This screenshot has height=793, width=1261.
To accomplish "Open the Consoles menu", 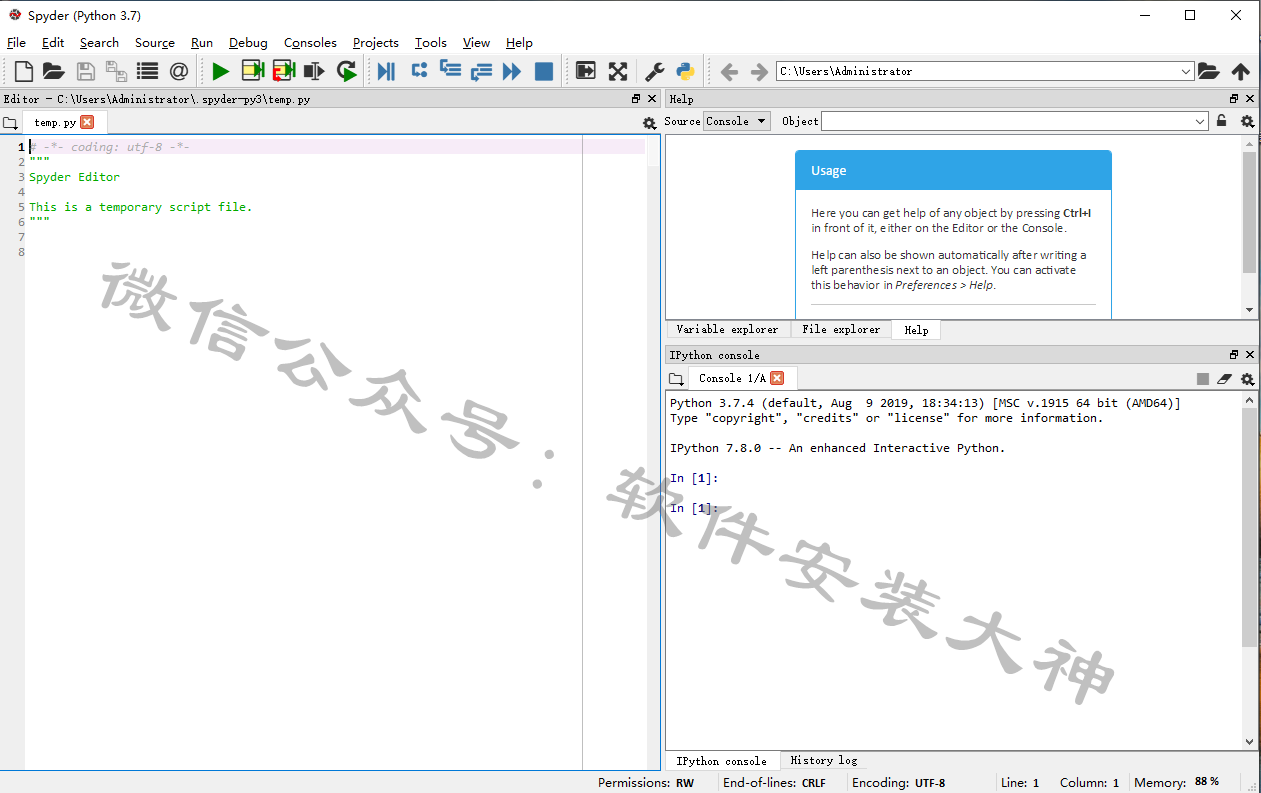I will coord(310,43).
